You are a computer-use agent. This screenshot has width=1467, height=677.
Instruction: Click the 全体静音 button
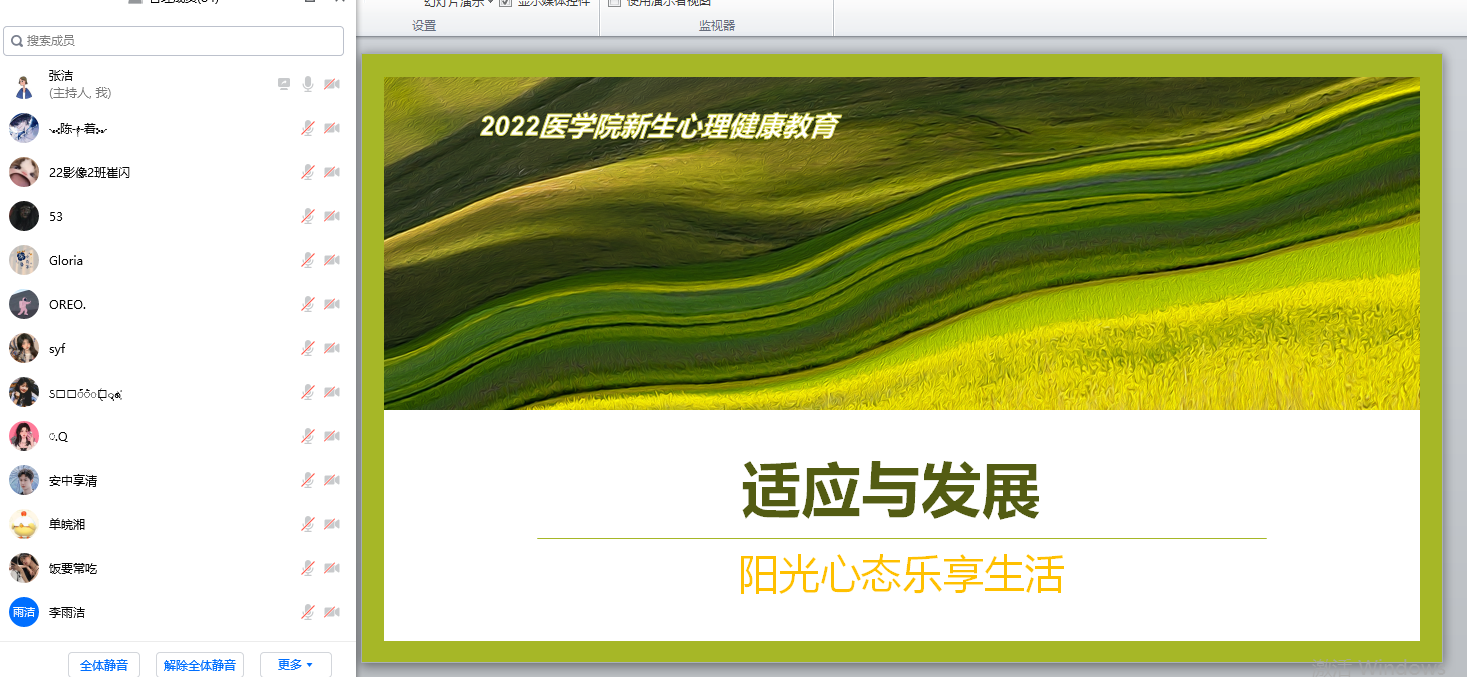(x=104, y=665)
